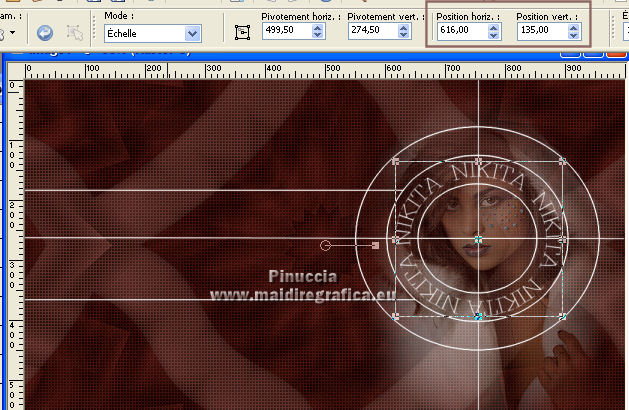
Task: Click the top-left selection handle
Action: (396, 162)
